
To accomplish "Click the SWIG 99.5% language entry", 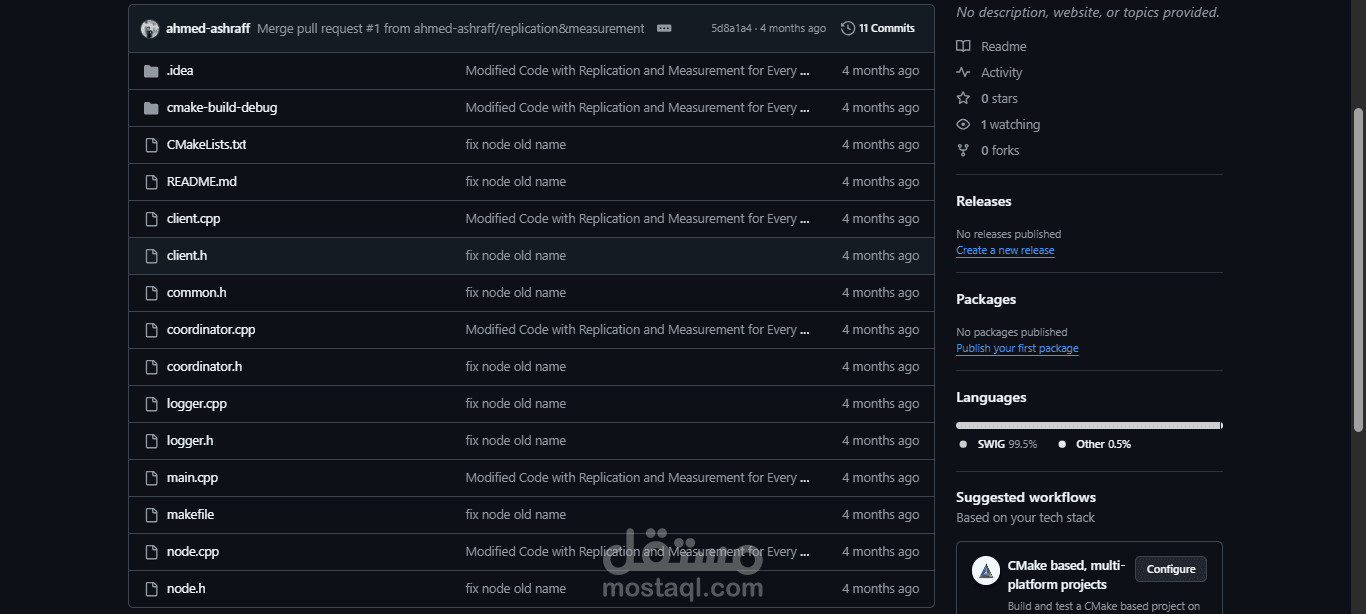I will click(x=998, y=444).
